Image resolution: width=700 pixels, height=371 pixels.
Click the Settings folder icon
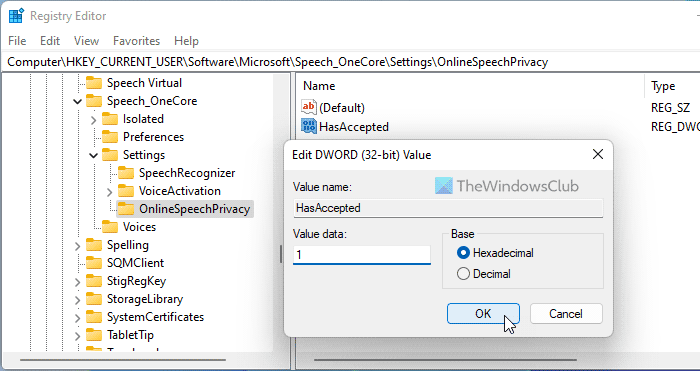tap(110, 155)
